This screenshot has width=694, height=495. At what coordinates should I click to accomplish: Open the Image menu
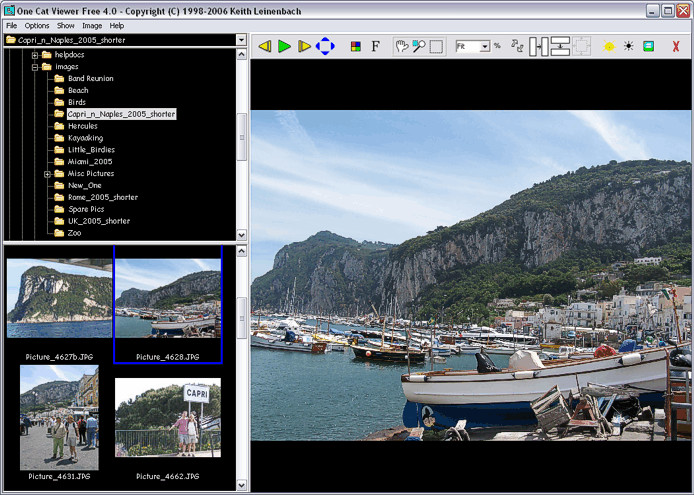[92, 26]
